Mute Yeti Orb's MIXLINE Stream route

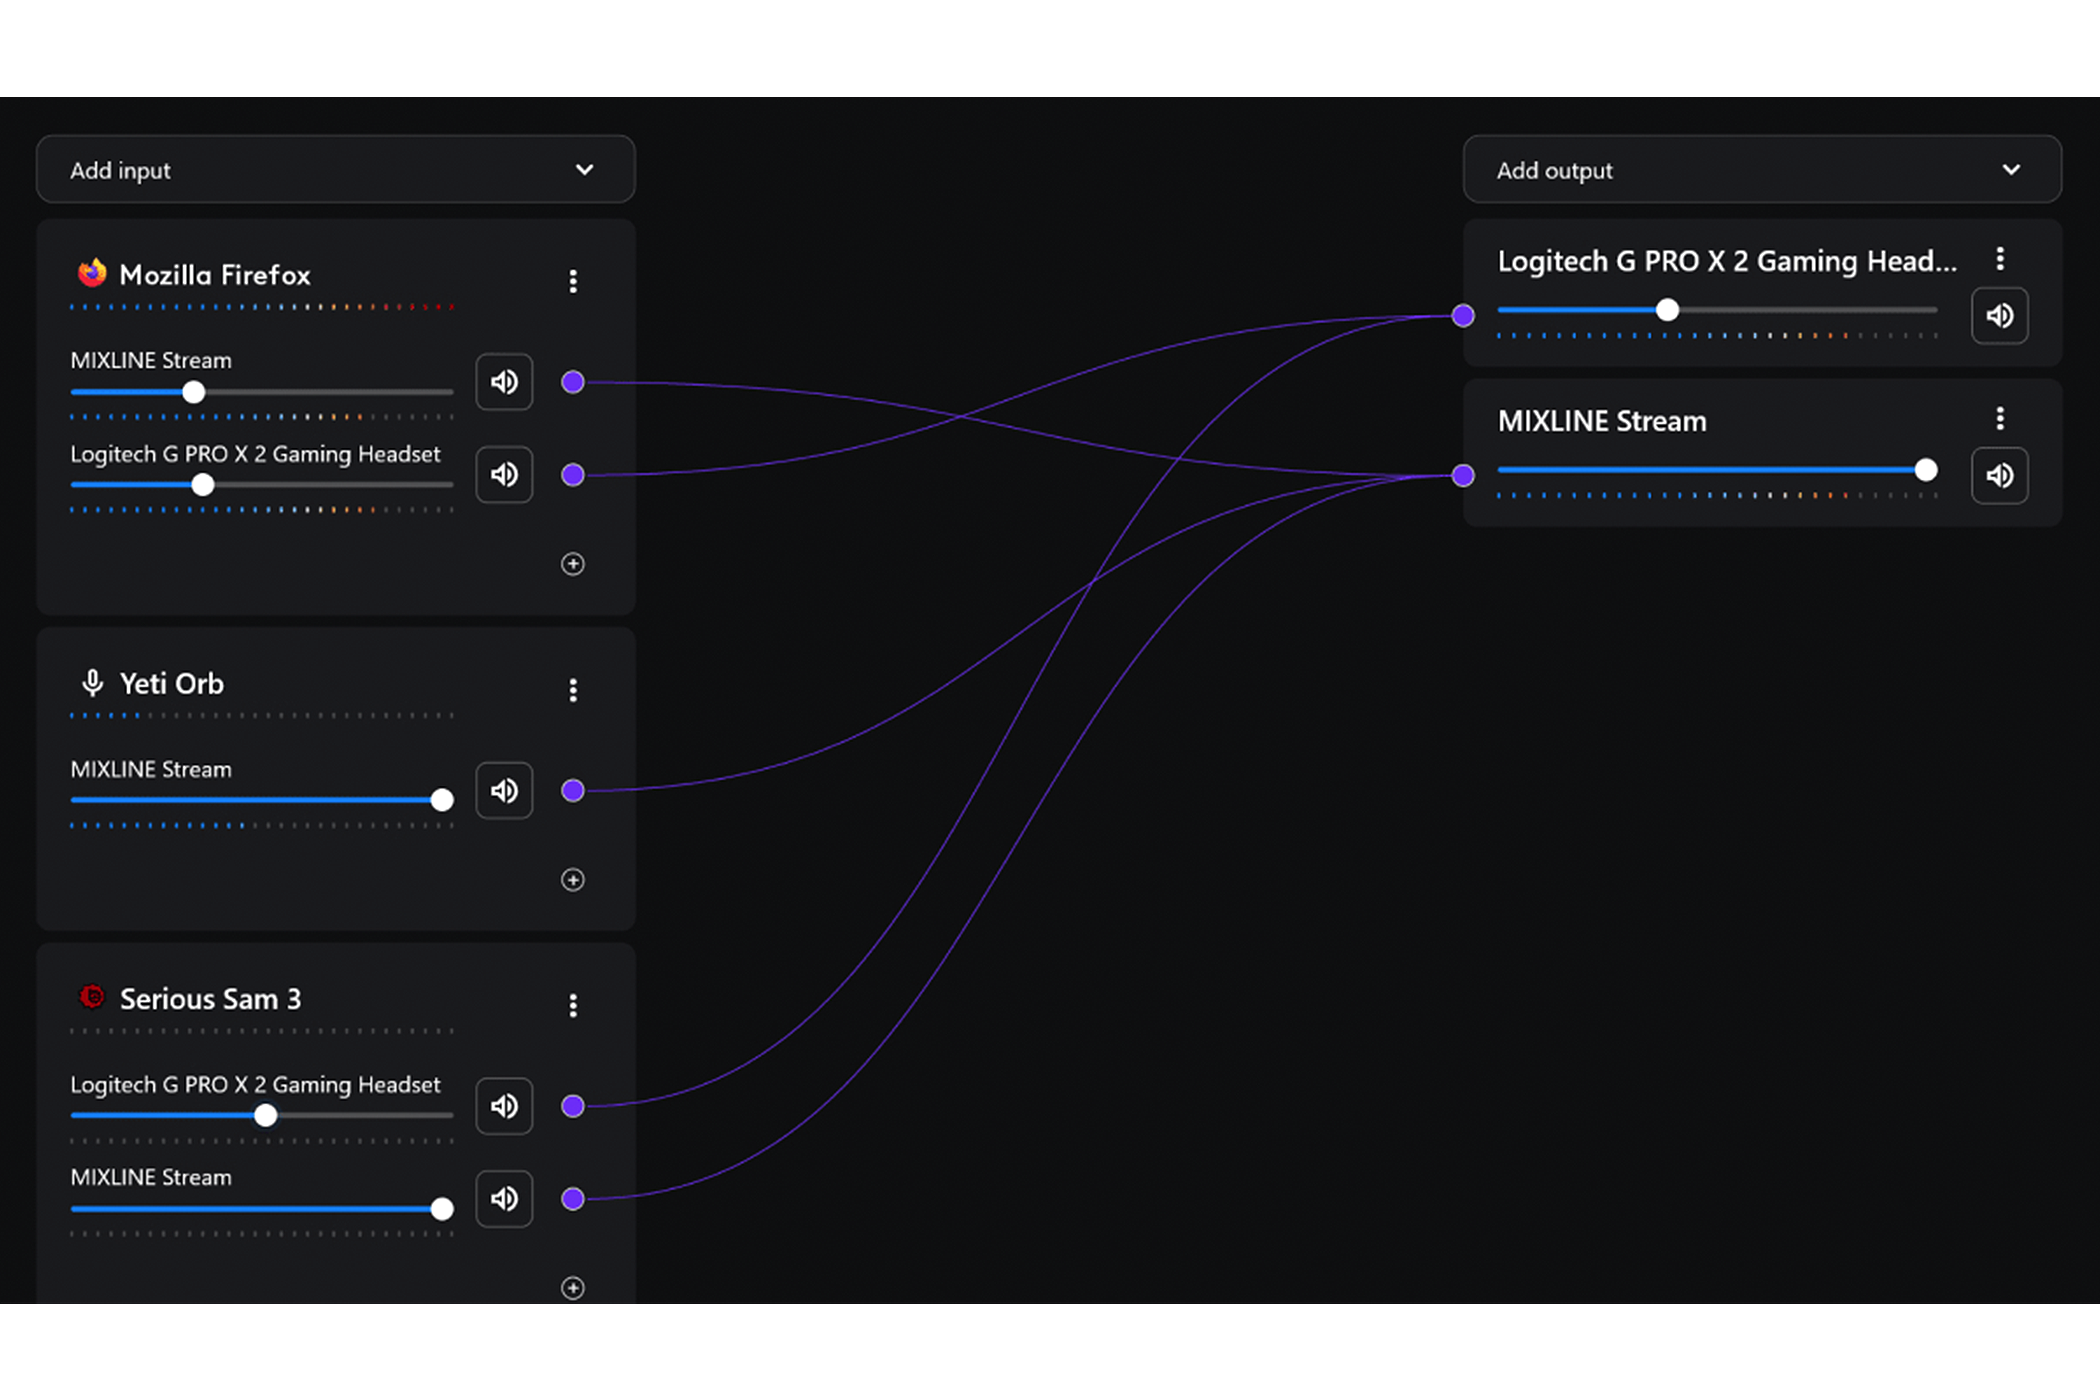coord(504,791)
